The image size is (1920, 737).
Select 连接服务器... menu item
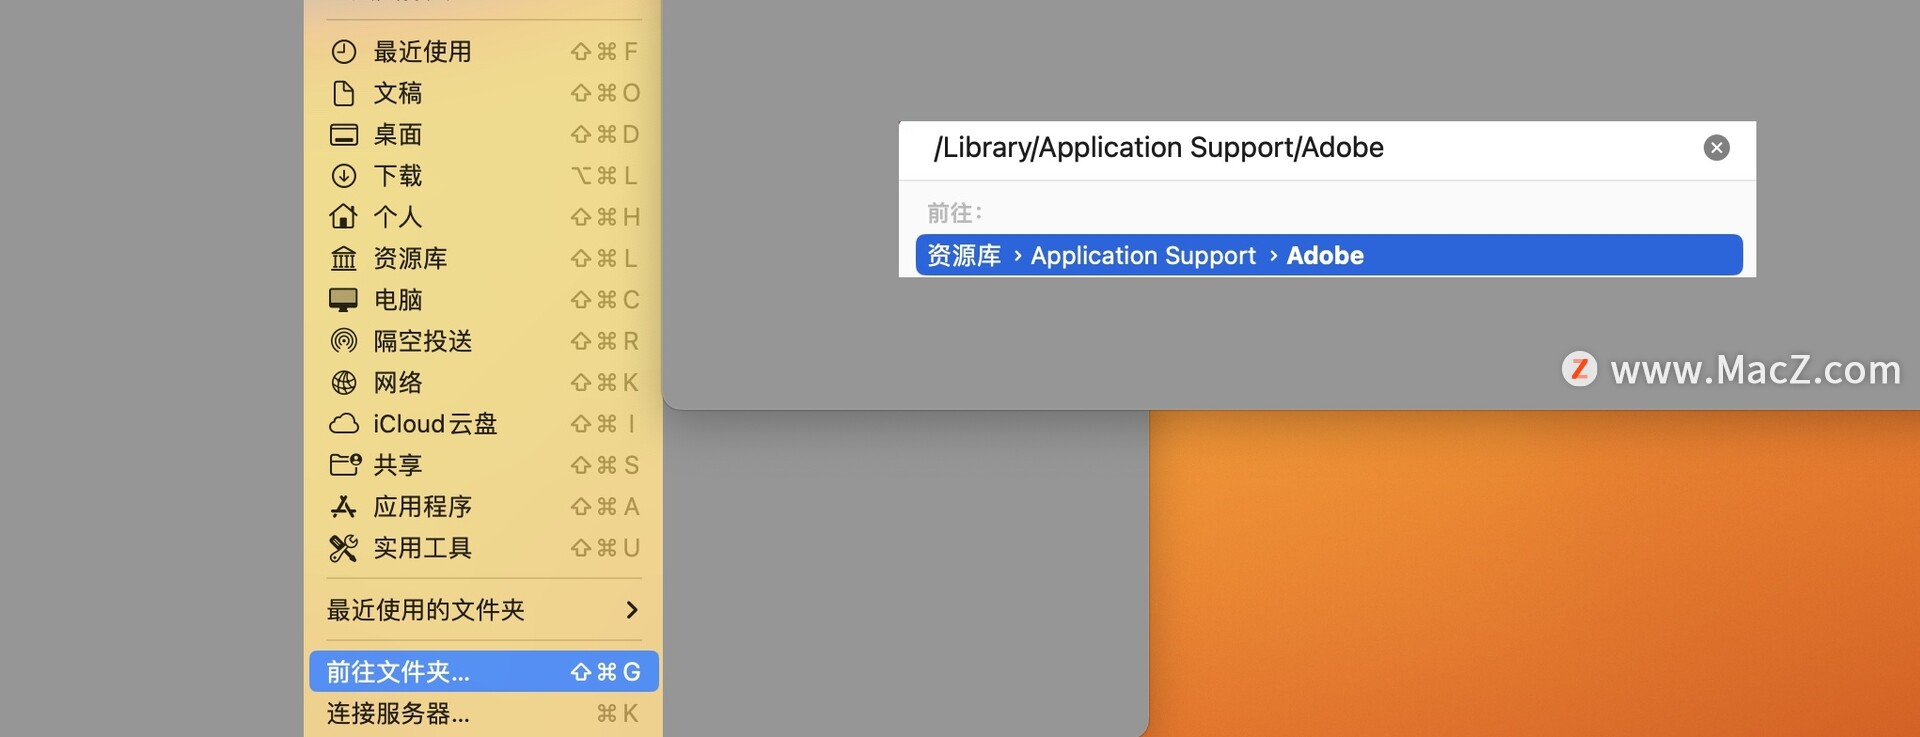pos(484,713)
